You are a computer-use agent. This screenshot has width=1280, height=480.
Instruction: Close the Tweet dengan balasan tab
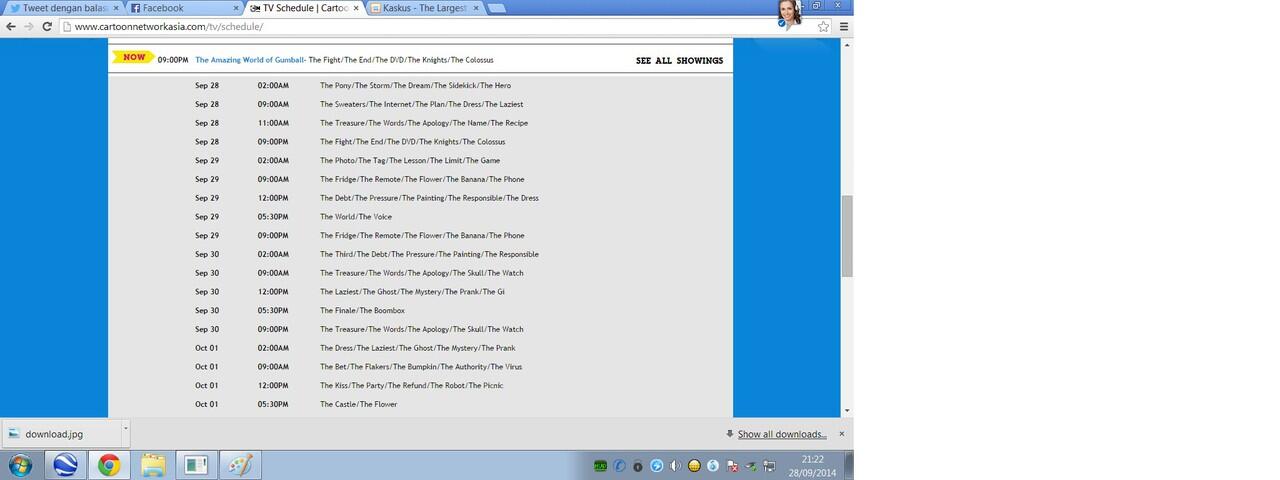pyautogui.click(x=116, y=8)
